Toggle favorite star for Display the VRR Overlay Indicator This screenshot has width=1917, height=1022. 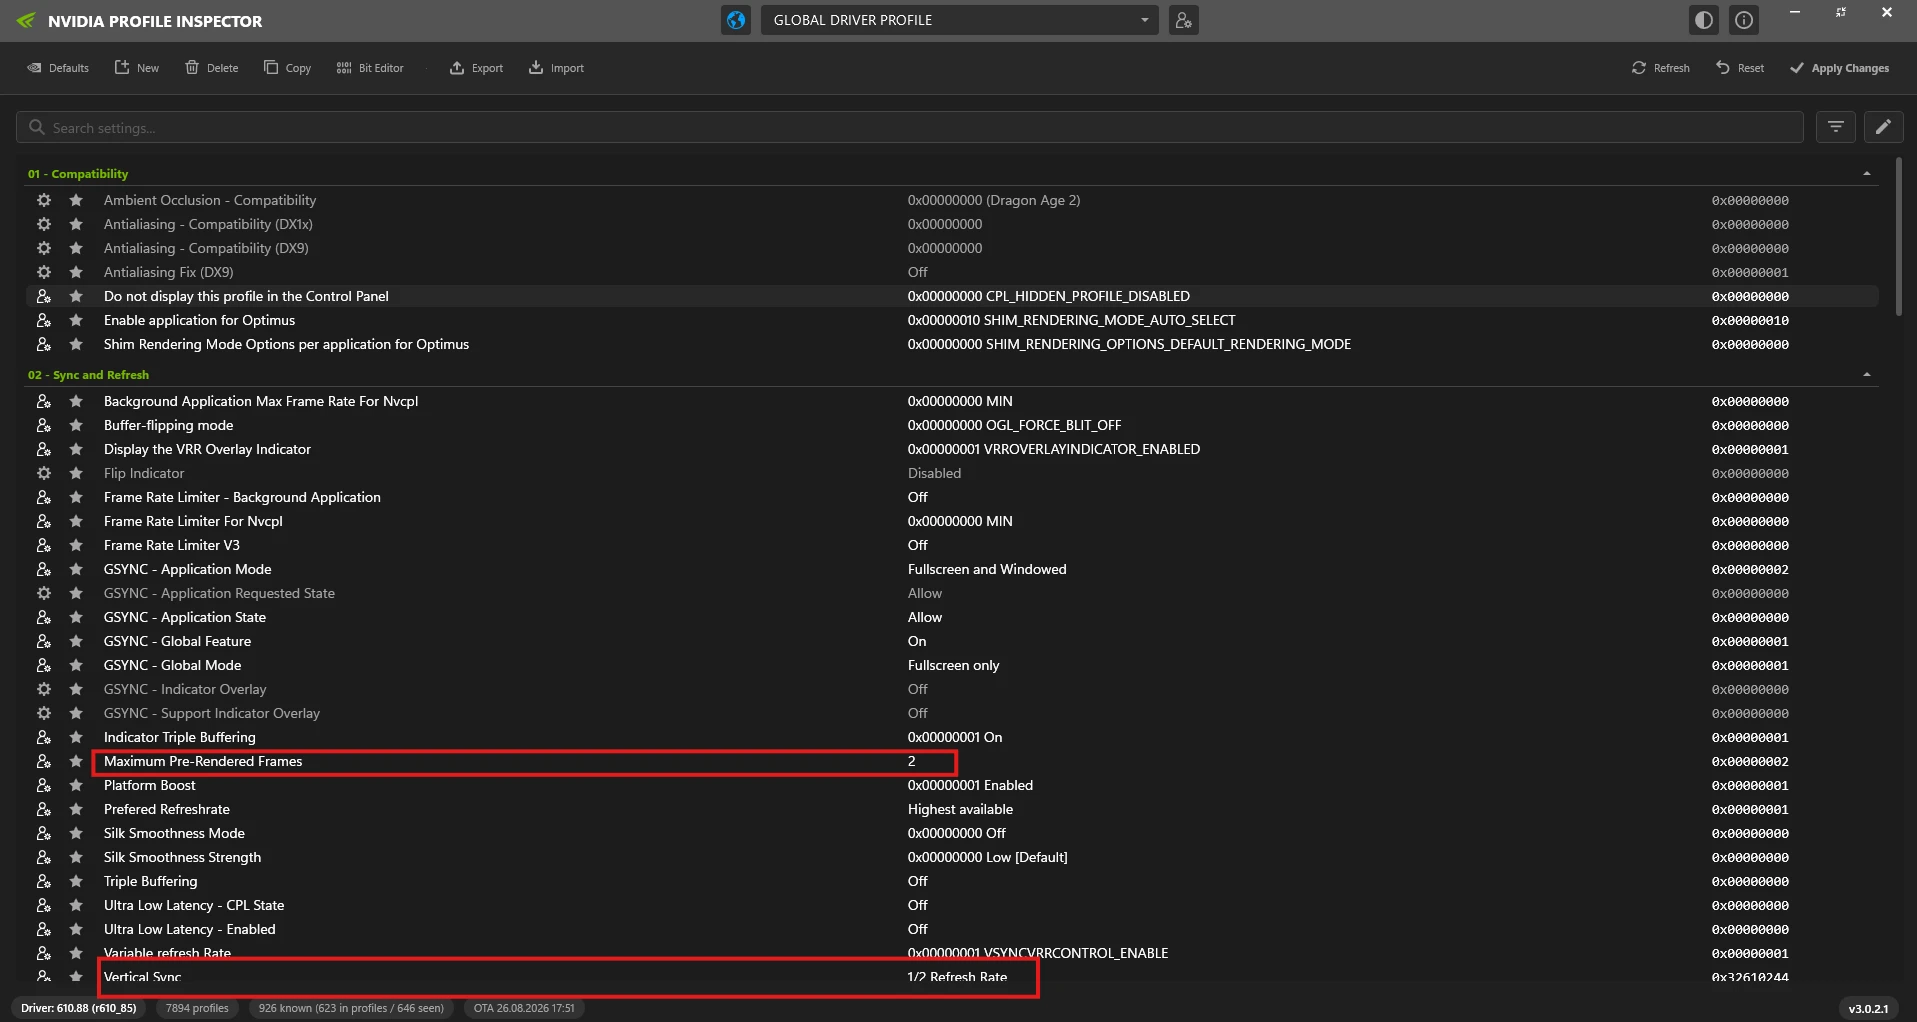(x=76, y=449)
